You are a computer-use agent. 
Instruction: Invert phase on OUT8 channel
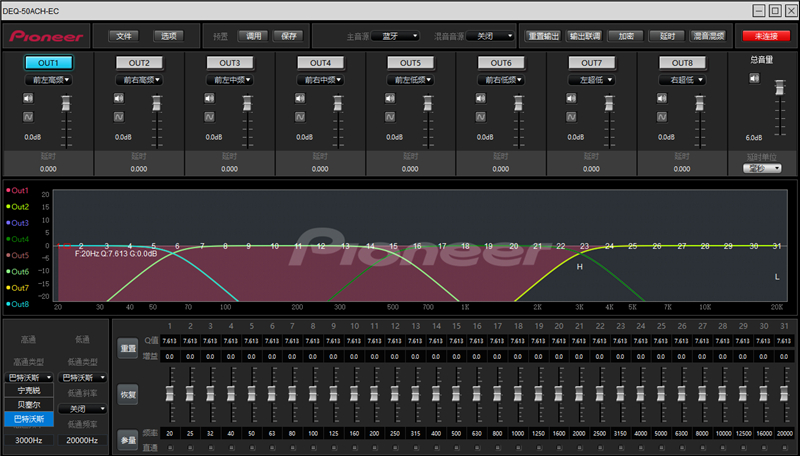(x=662, y=117)
